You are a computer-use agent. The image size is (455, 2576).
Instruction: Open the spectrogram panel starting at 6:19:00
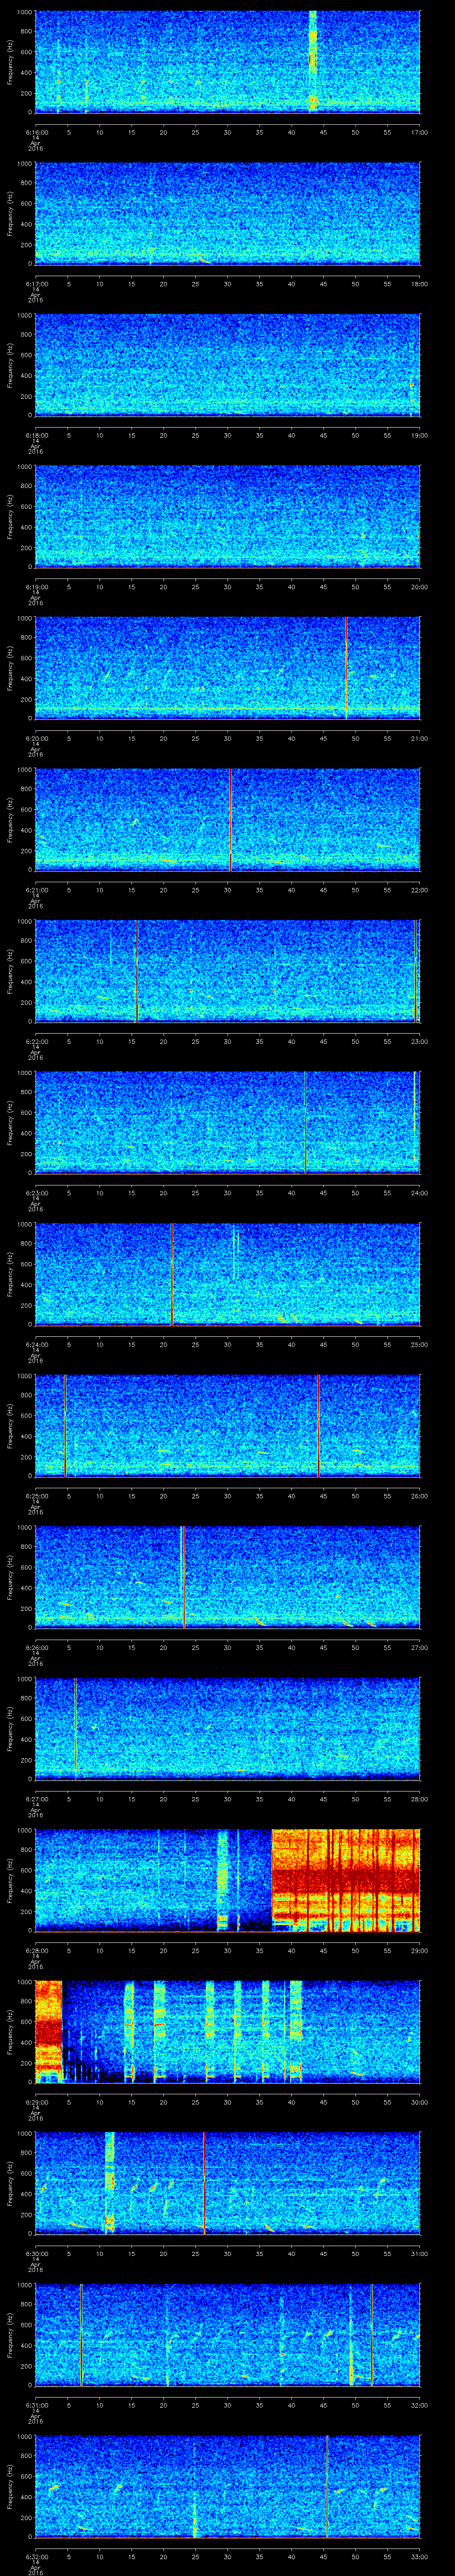227,516
